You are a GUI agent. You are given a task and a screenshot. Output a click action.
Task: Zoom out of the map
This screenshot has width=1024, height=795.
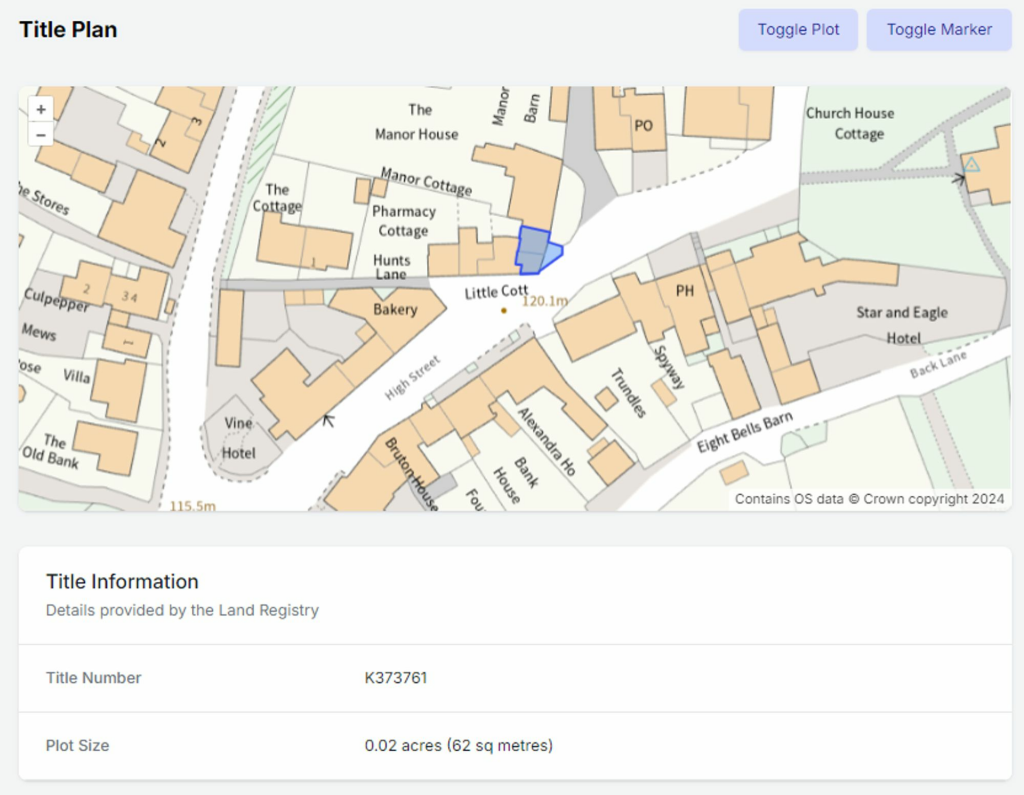coord(41,134)
